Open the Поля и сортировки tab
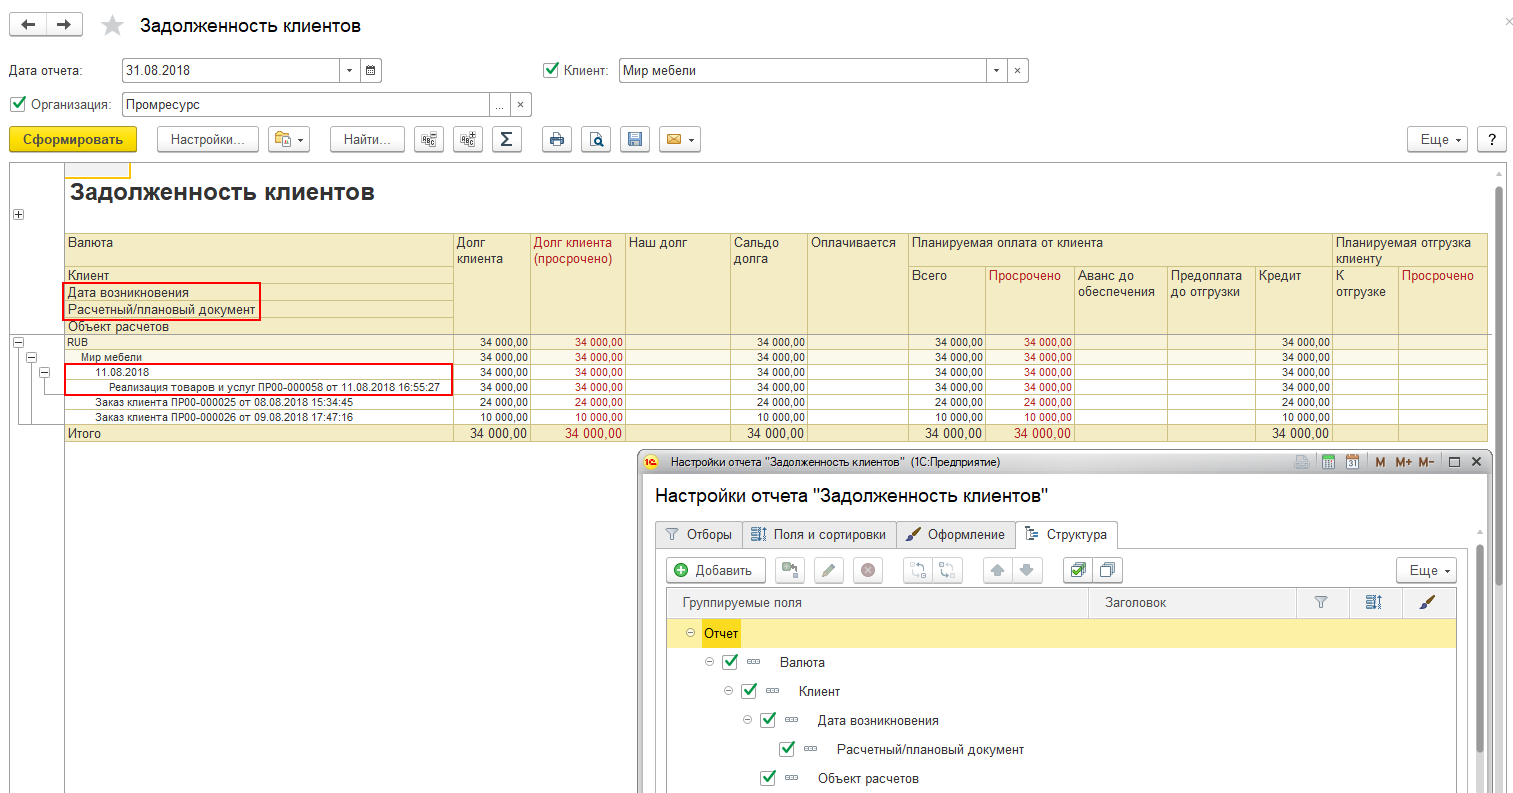The height and width of the screenshot is (793, 1513). pos(819,535)
